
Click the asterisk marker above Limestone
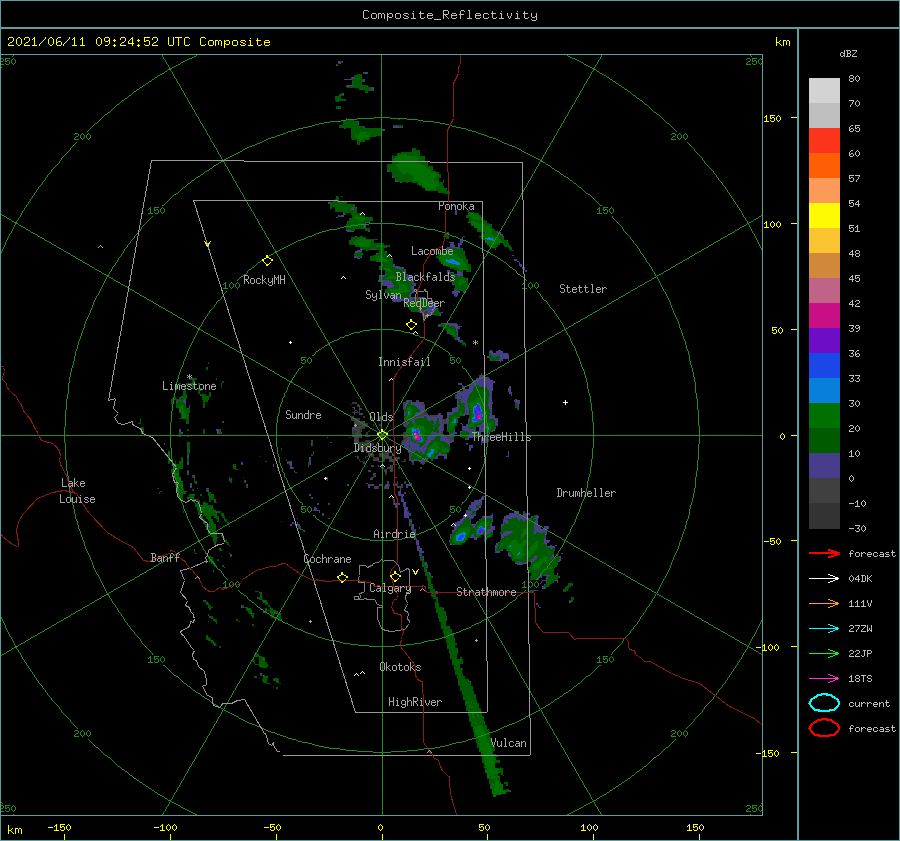(189, 377)
